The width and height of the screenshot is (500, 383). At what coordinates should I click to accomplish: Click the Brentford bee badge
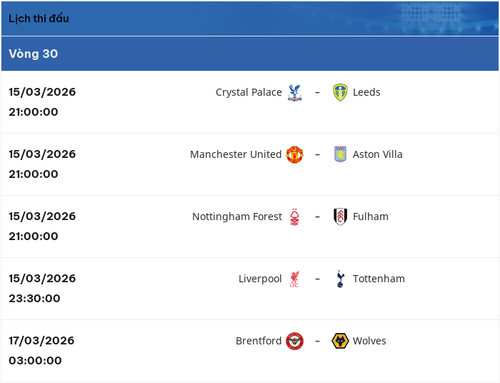pyautogui.click(x=295, y=341)
